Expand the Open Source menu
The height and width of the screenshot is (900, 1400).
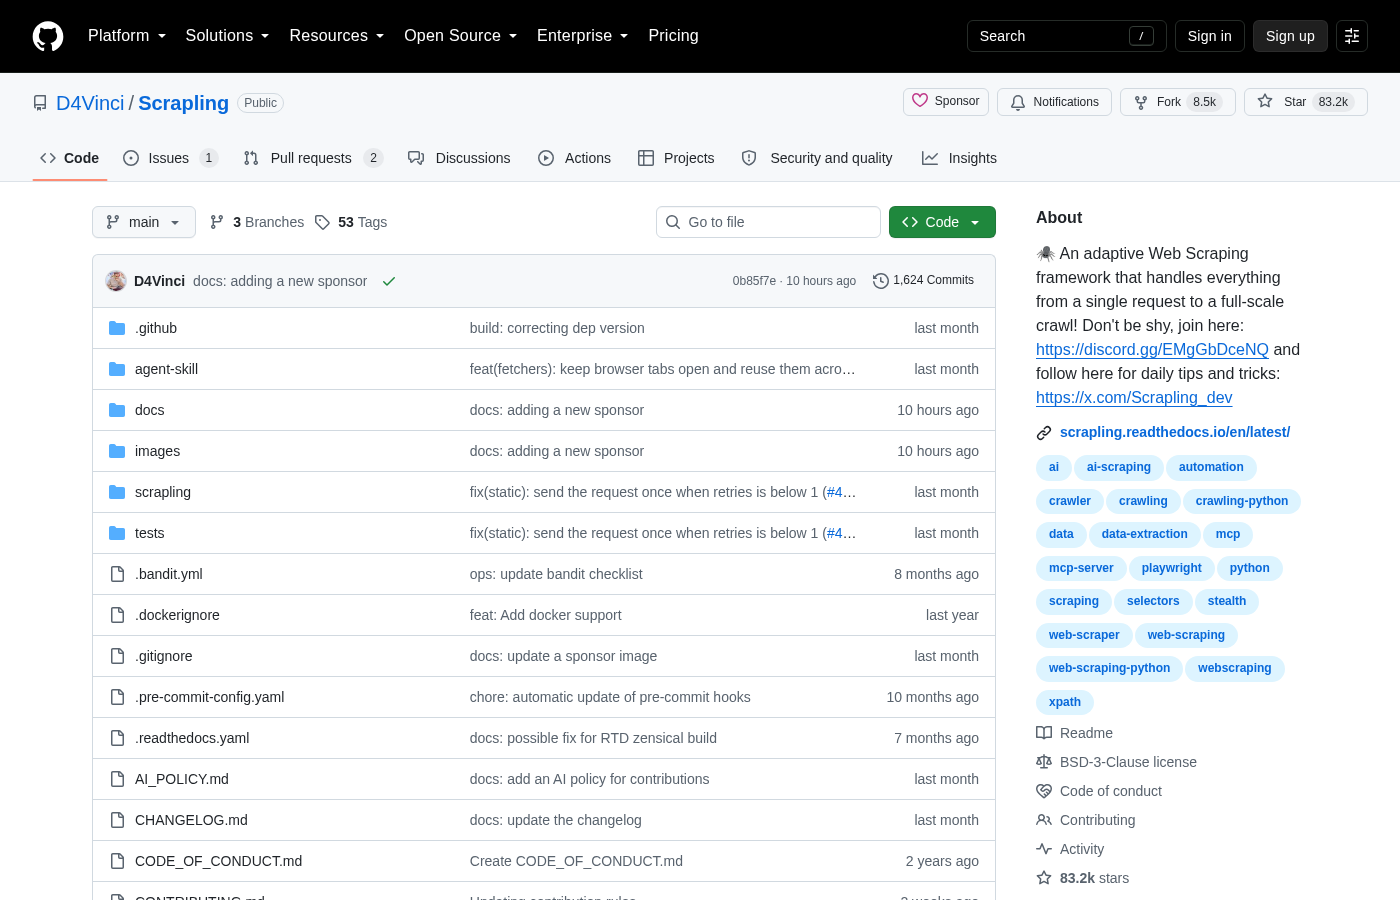pyautogui.click(x=461, y=36)
